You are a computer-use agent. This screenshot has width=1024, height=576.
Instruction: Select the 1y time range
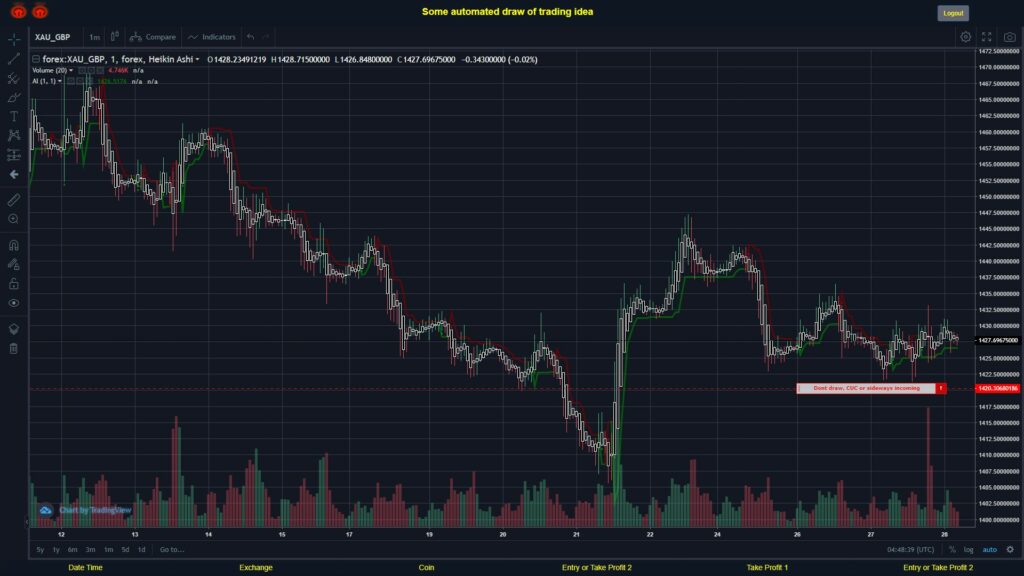(56, 550)
